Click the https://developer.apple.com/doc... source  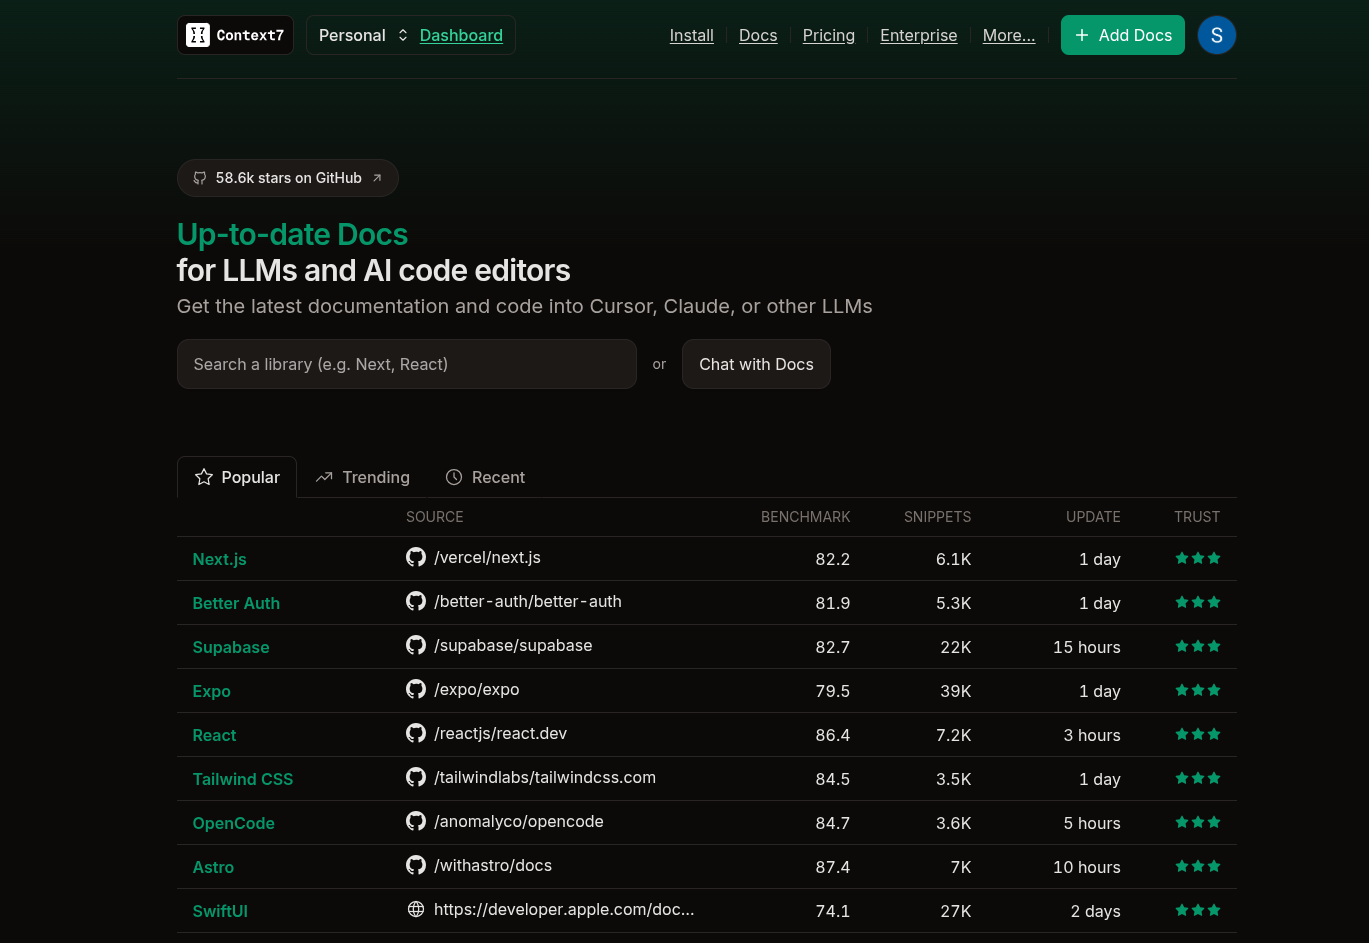(x=564, y=909)
